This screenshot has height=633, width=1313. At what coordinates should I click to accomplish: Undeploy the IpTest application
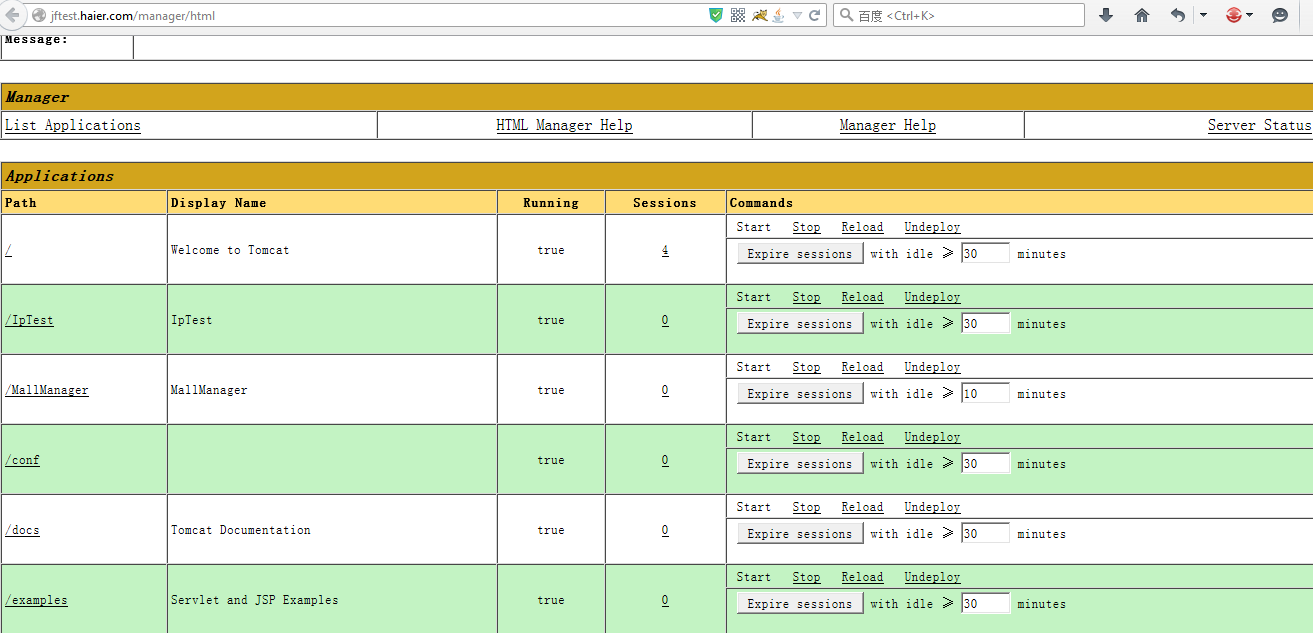932,297
